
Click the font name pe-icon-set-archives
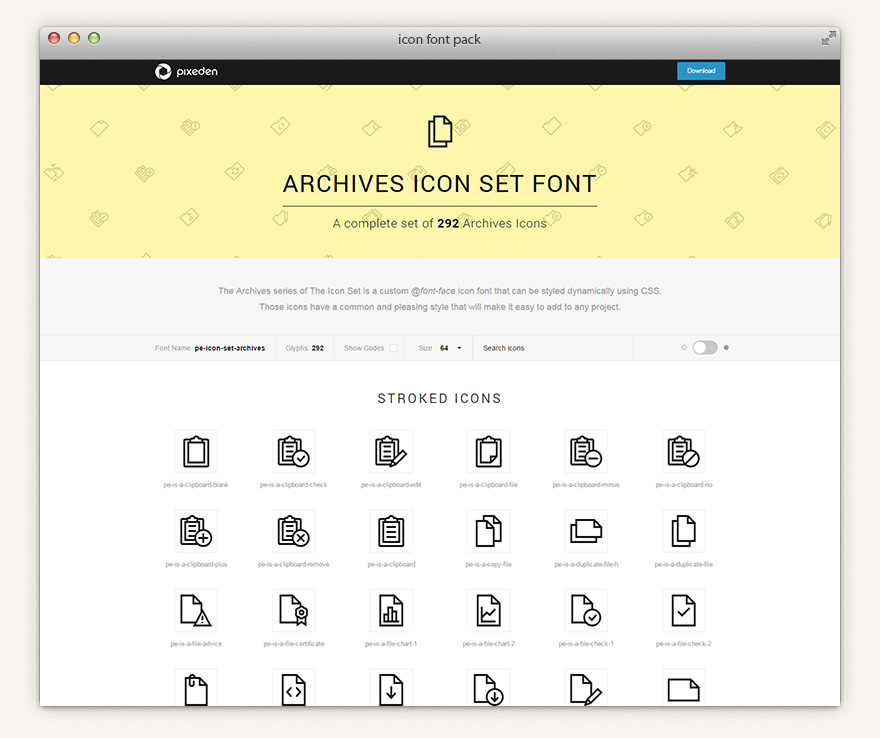(230, 348)
